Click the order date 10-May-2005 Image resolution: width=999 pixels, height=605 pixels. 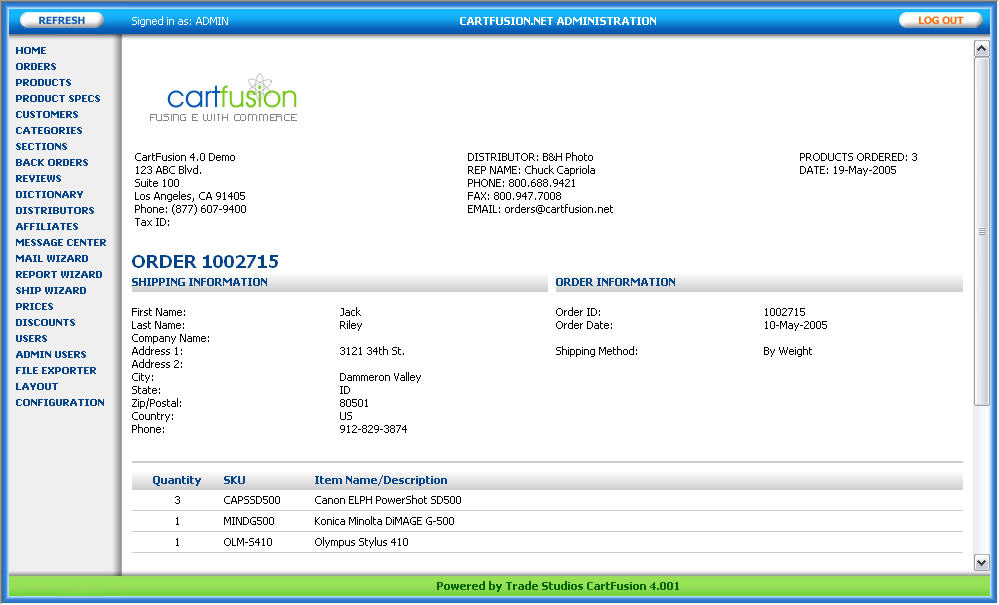click(x=795, y=325)
